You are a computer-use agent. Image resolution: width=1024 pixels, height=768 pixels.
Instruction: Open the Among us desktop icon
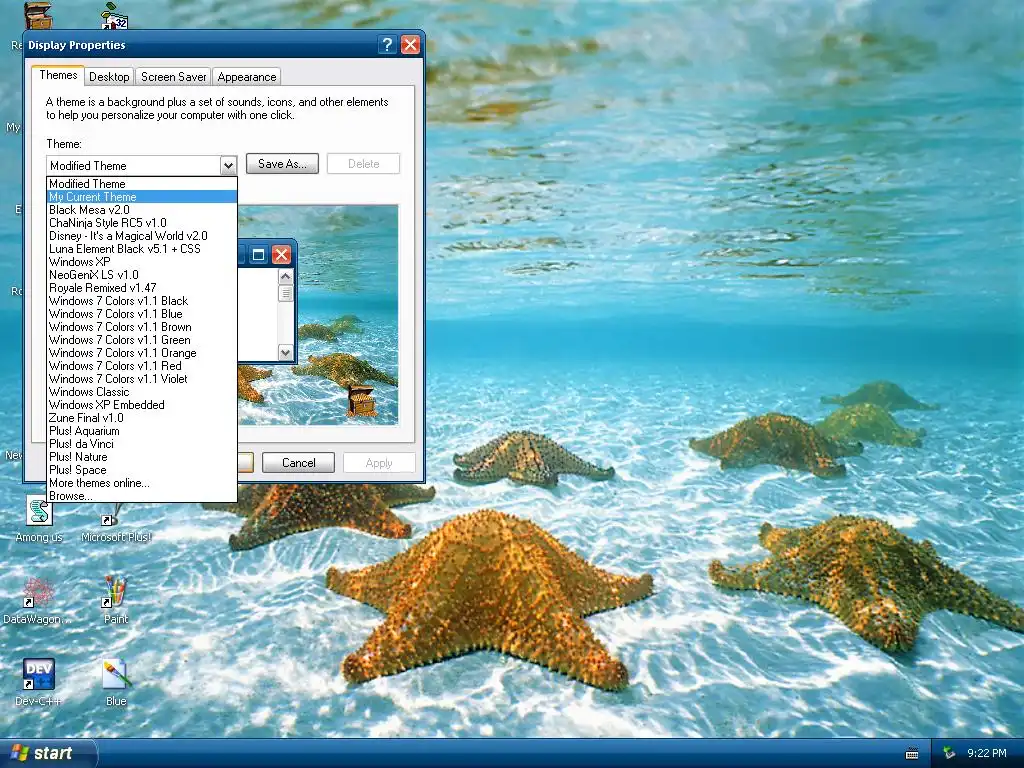(39, 519)
